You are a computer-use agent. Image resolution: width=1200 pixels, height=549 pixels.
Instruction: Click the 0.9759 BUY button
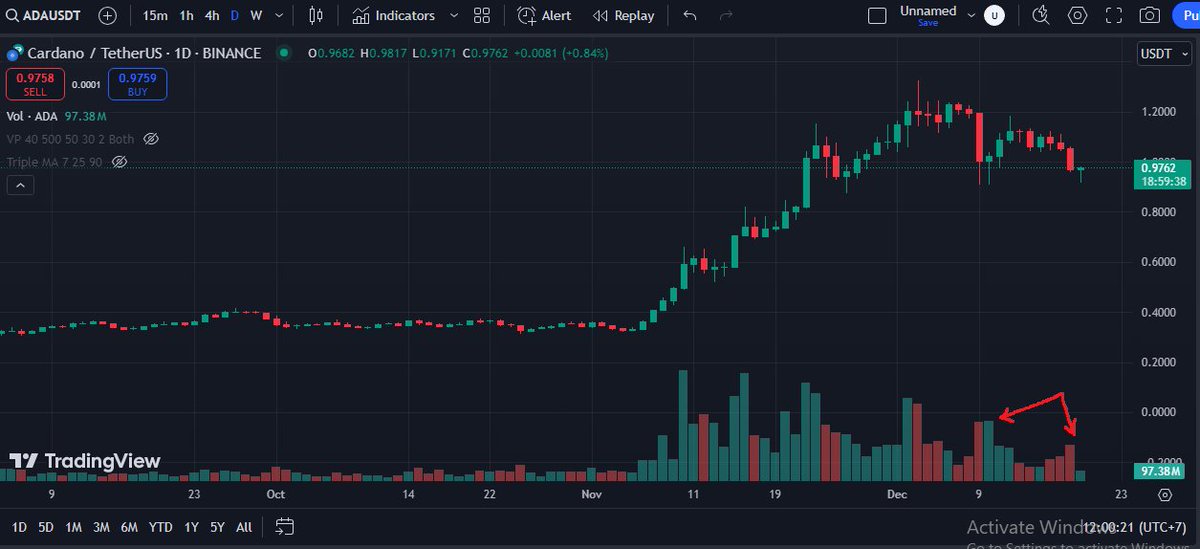[137, 84]
